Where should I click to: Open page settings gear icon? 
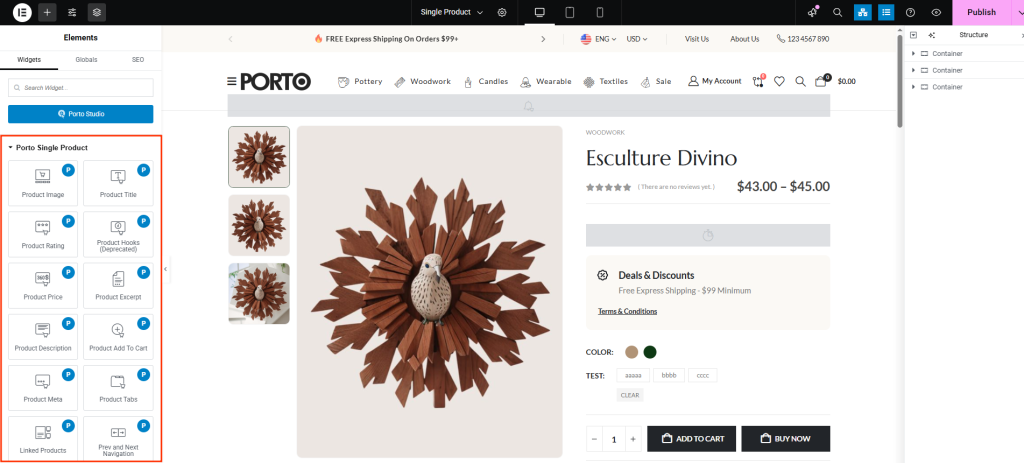coord(502,12)
